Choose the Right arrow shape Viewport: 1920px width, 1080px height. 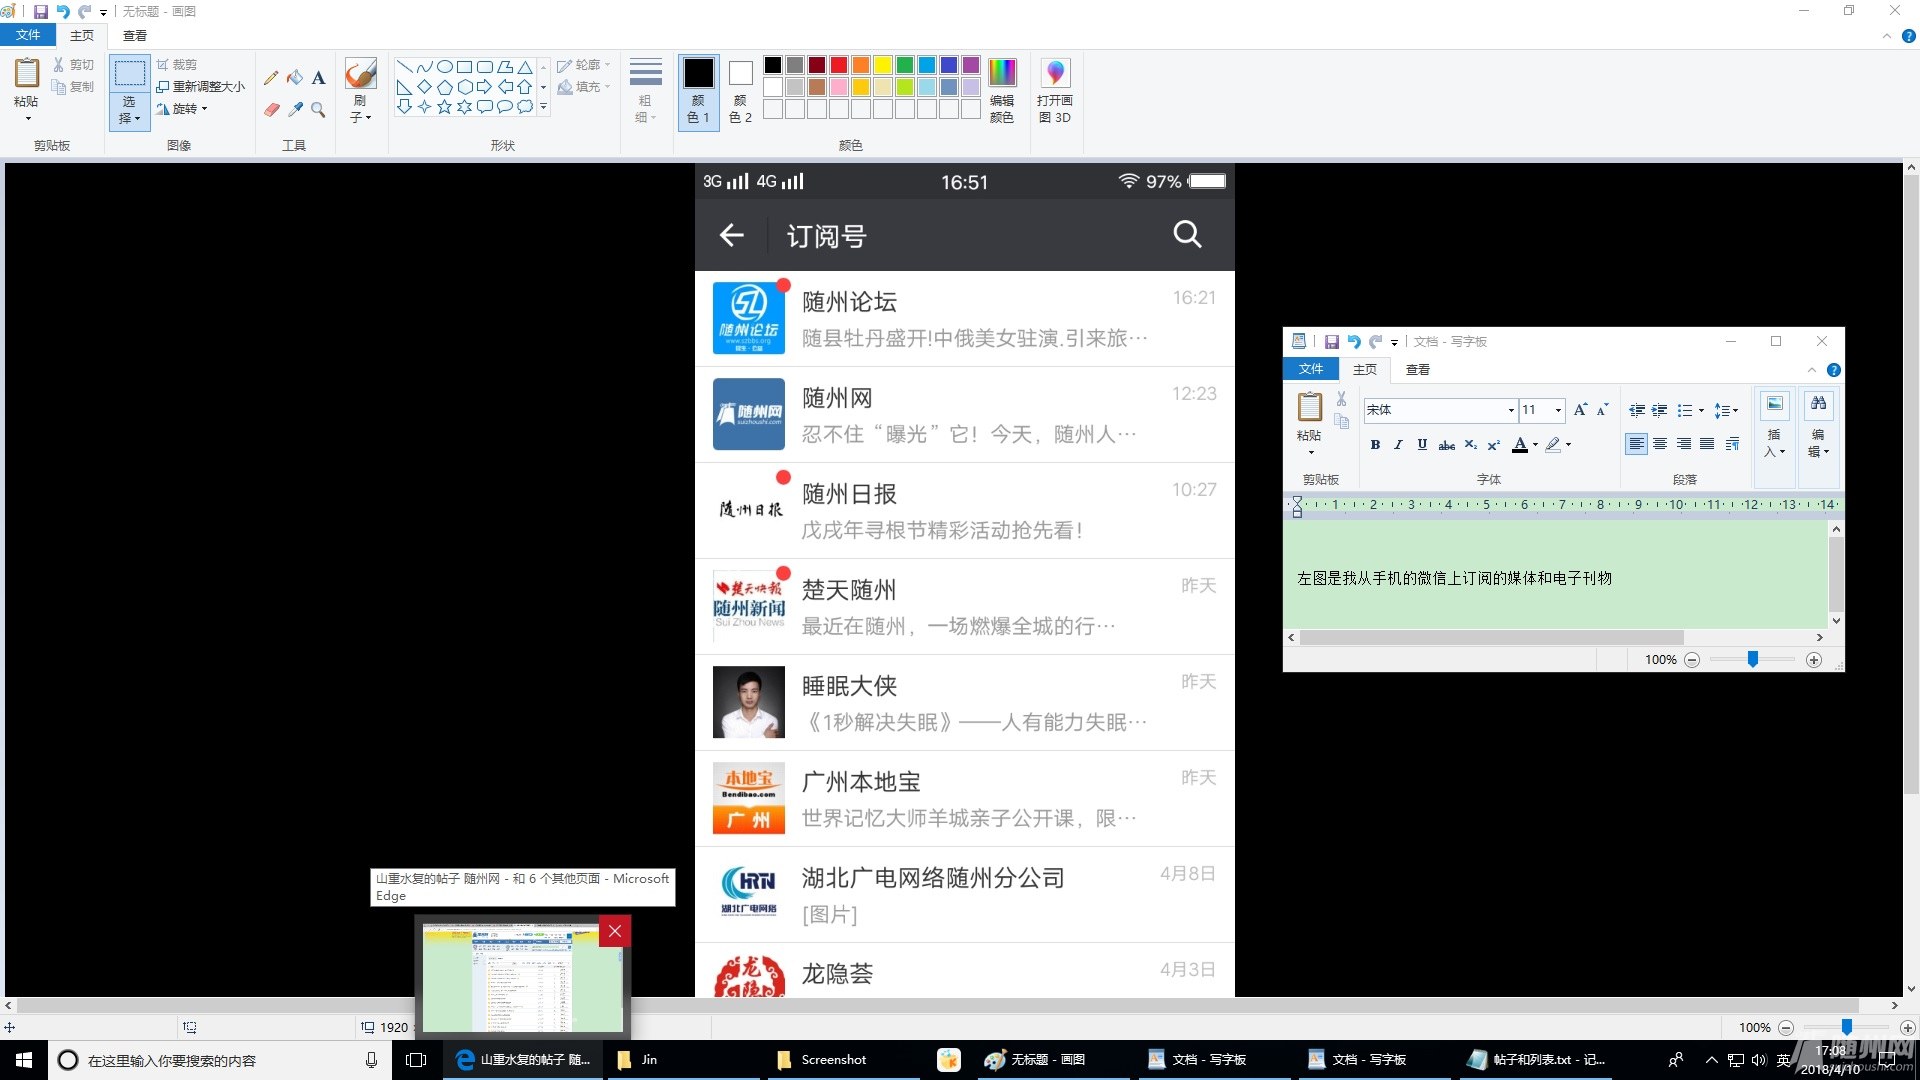point(484,87)
